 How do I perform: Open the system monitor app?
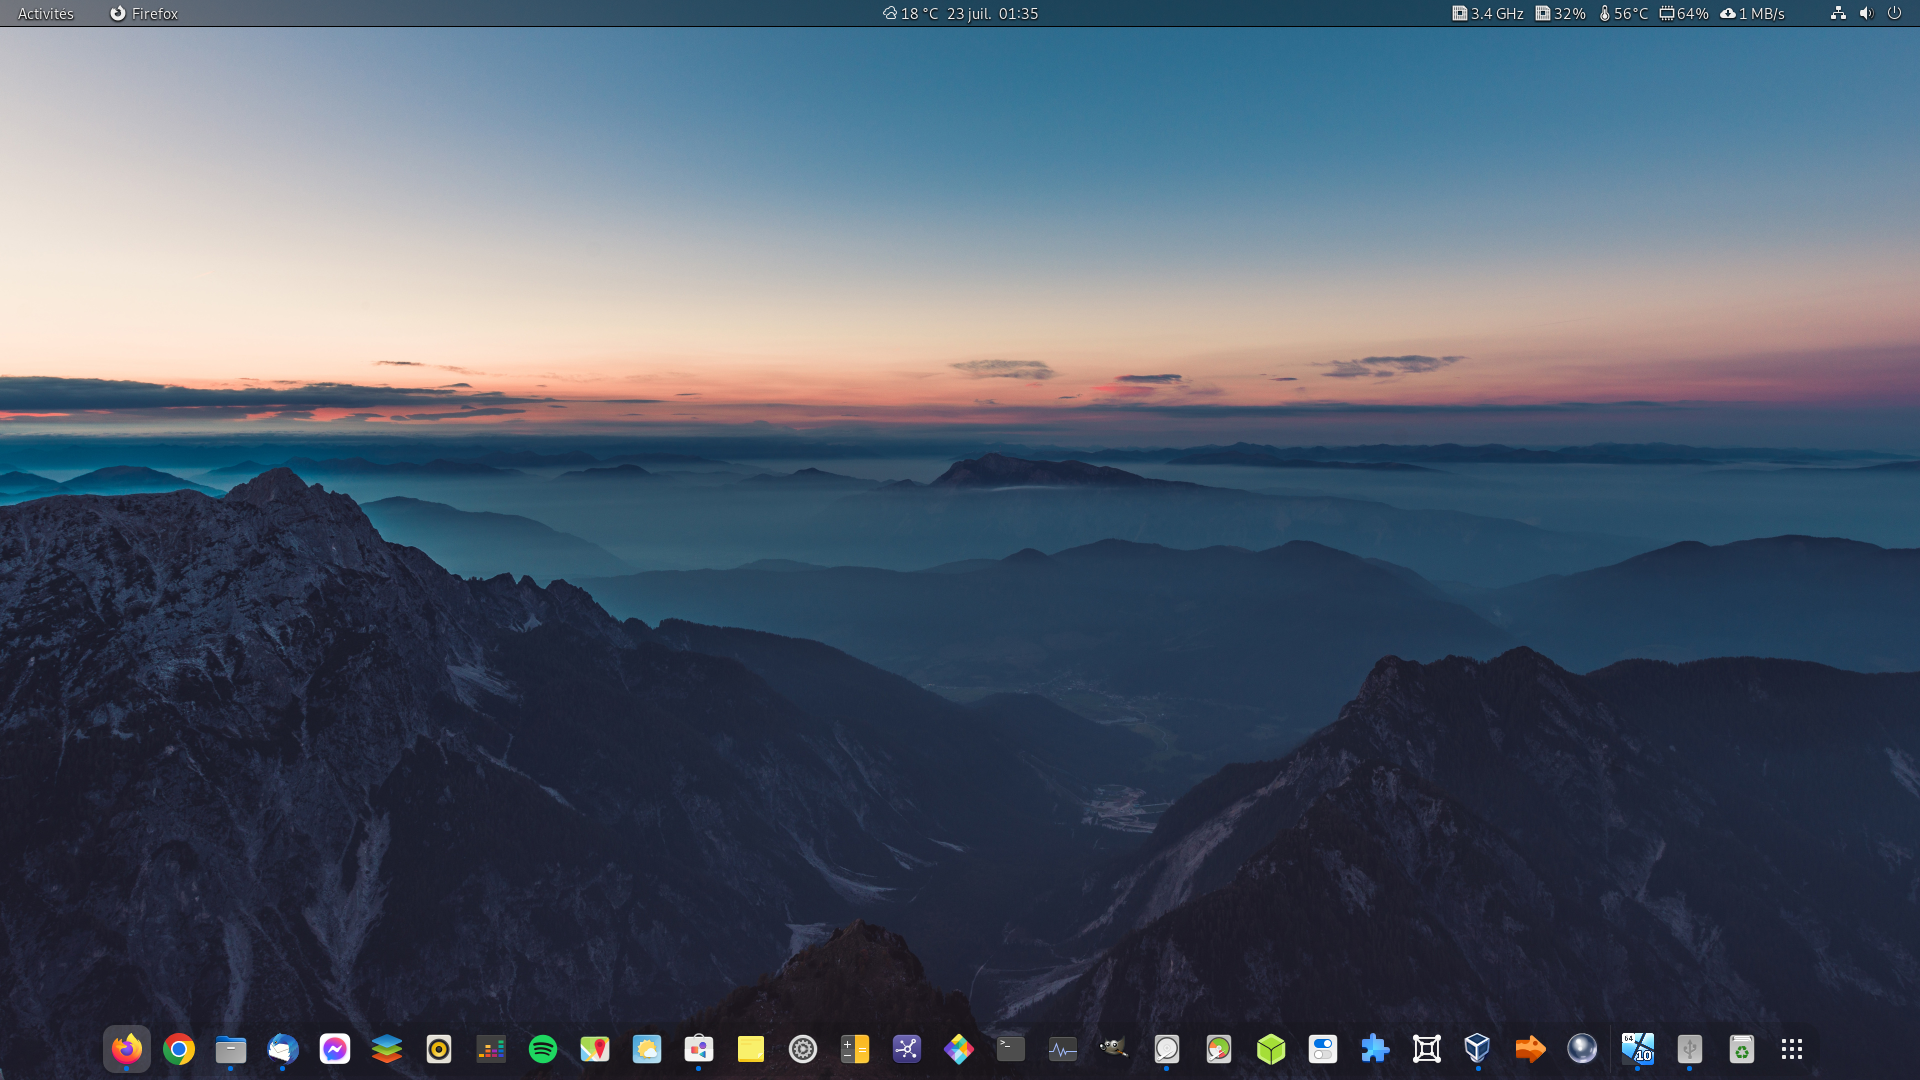coord(1062,1049)
